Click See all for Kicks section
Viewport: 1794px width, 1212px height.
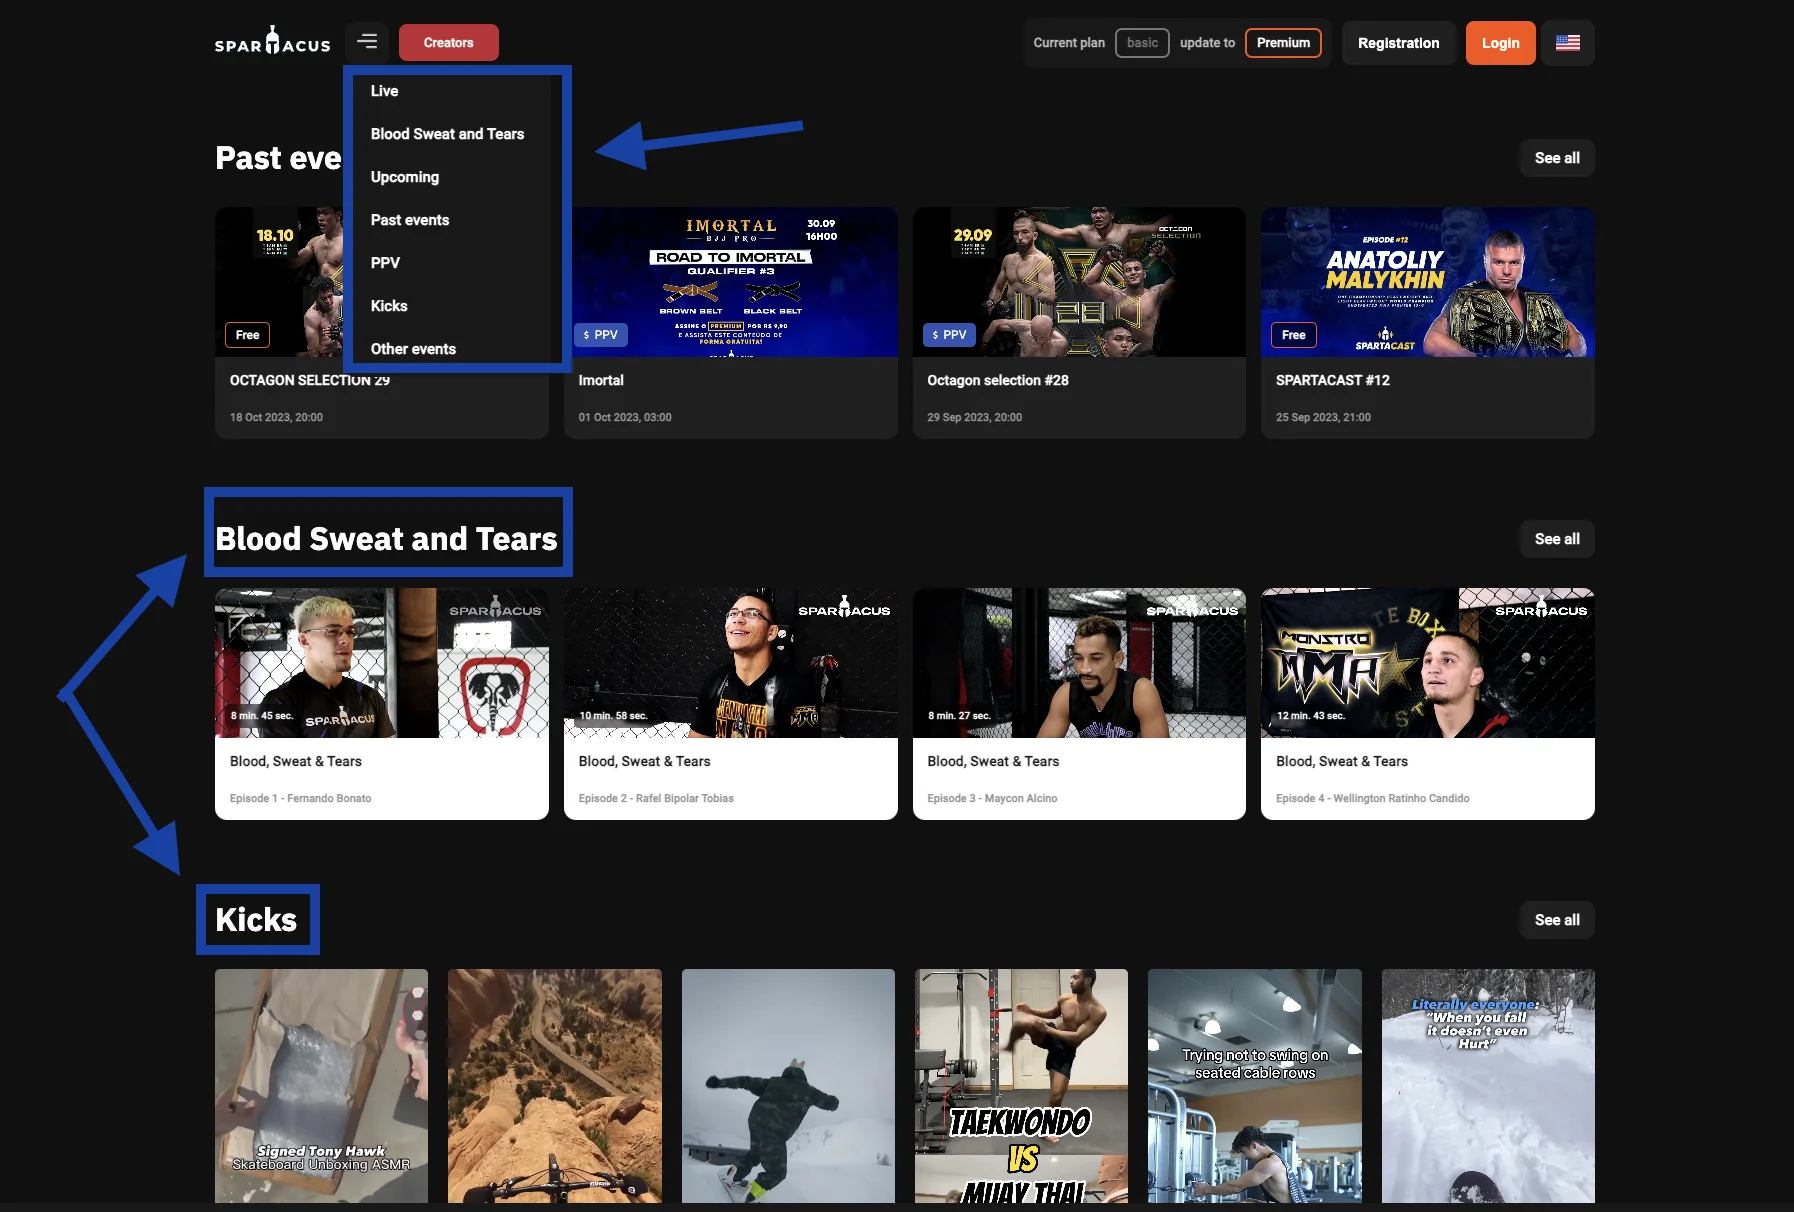[1556, 920]
